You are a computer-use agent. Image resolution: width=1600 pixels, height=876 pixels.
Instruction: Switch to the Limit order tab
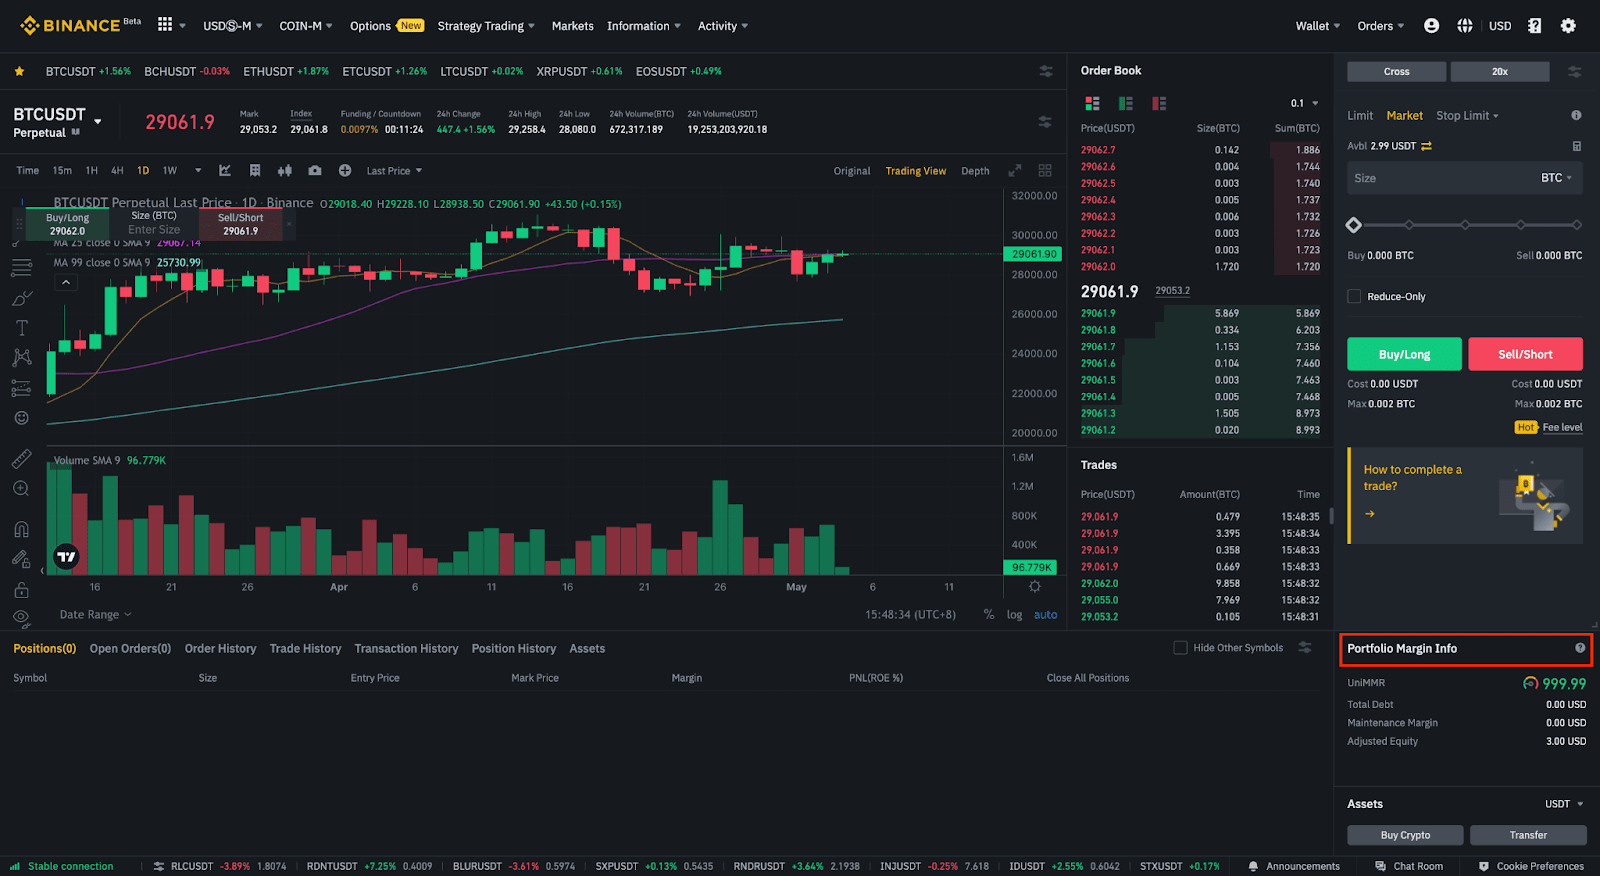pyautogui.click(x=1360, y=116)
